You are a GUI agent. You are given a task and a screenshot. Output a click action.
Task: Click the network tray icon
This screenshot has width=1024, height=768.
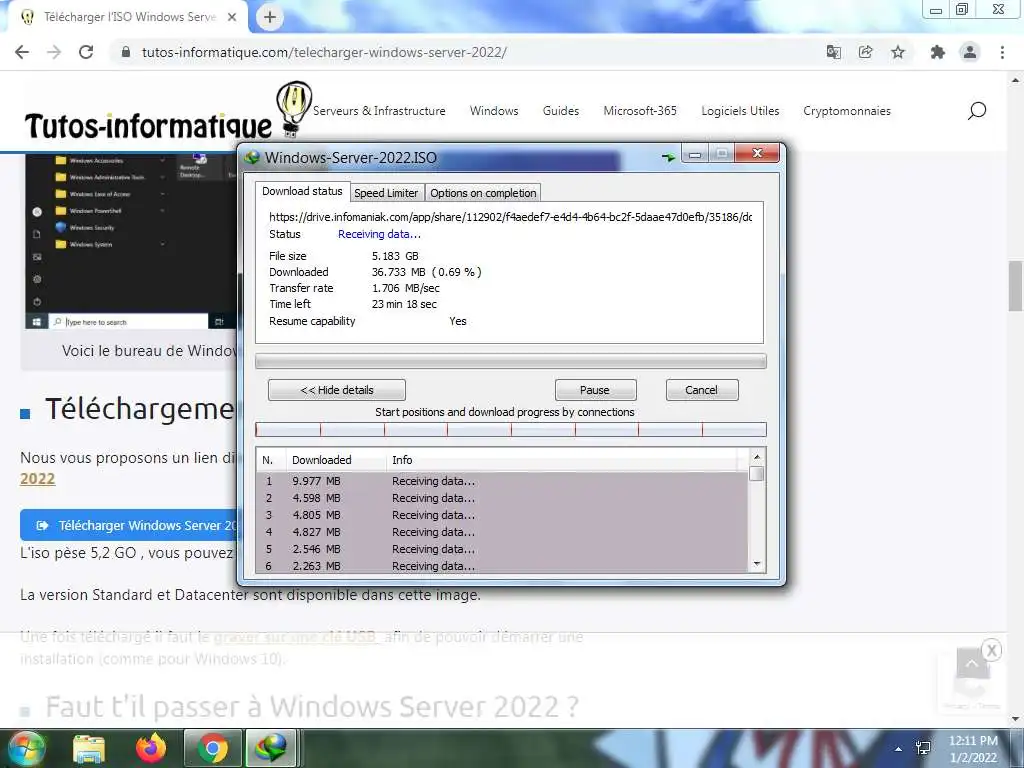923,749
